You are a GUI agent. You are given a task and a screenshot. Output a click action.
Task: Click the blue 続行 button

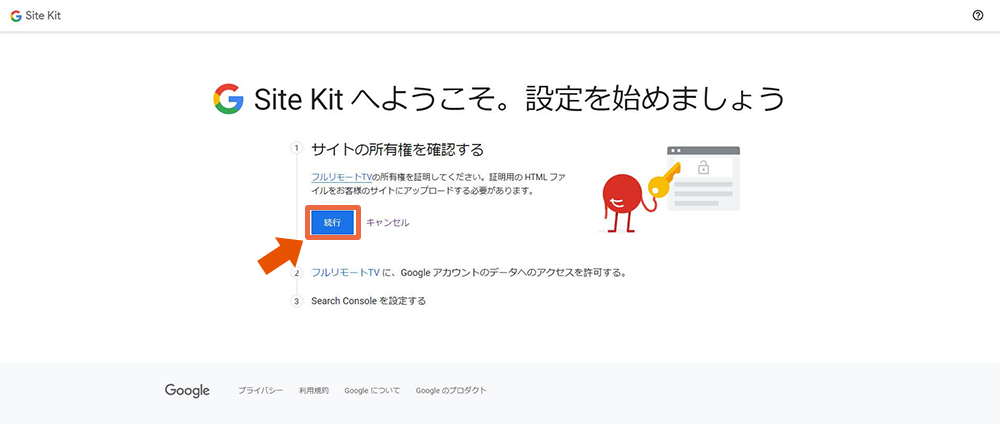click(x=333, y=222)
